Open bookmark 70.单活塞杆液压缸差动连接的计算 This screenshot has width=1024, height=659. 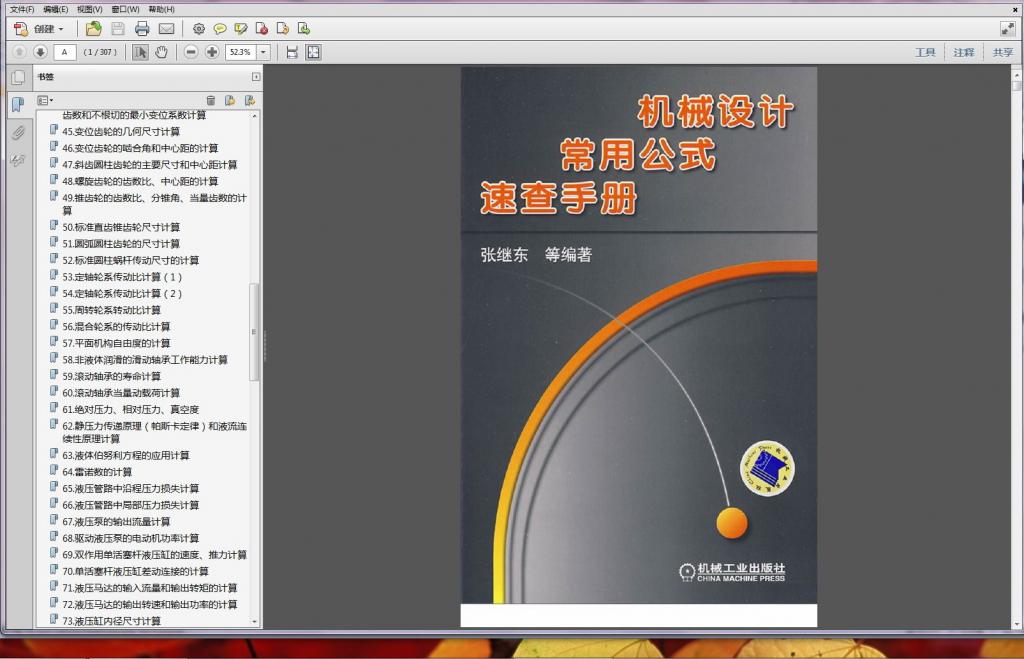[x=135, y=571]
